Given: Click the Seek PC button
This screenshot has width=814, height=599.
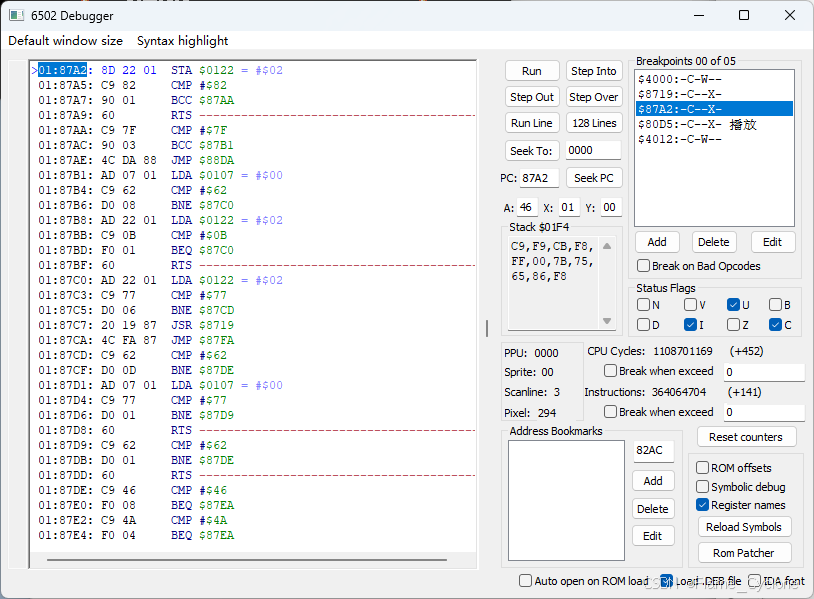Looking at the screenshot, I should click(x=593, y=178).
